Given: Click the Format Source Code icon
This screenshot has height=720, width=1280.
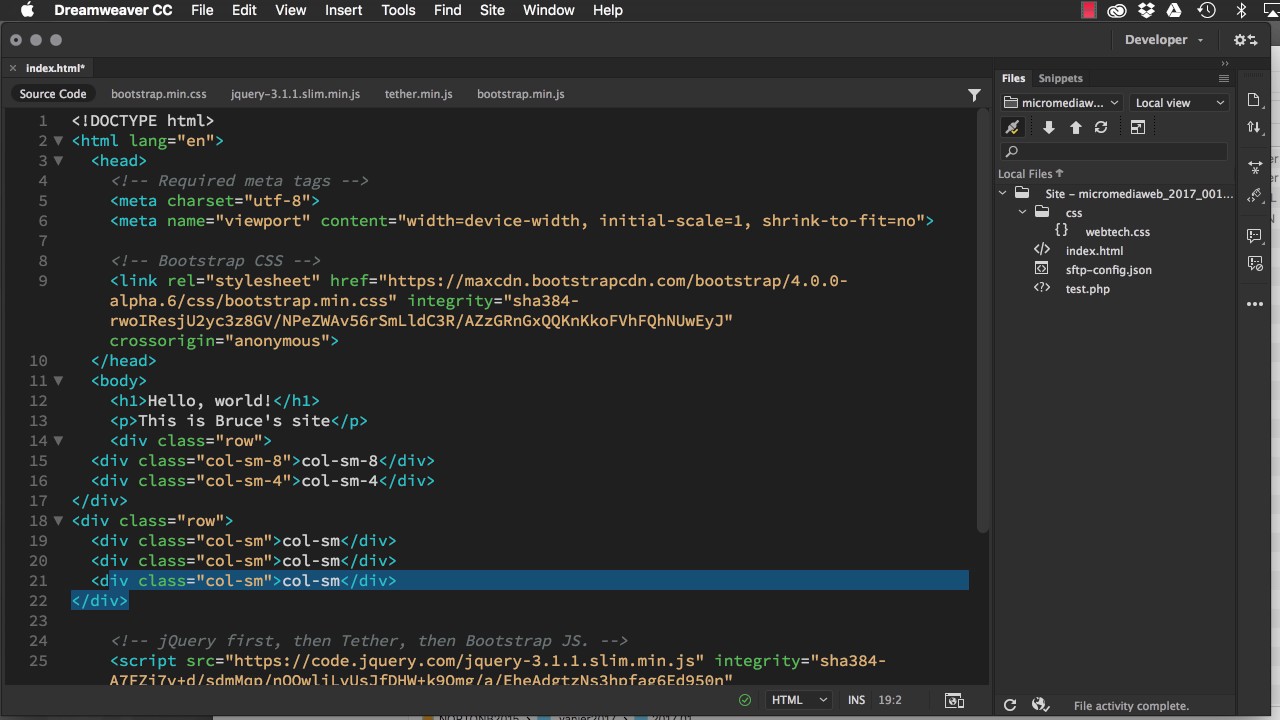Looking at the screenshot, I should click(1255, 196).
